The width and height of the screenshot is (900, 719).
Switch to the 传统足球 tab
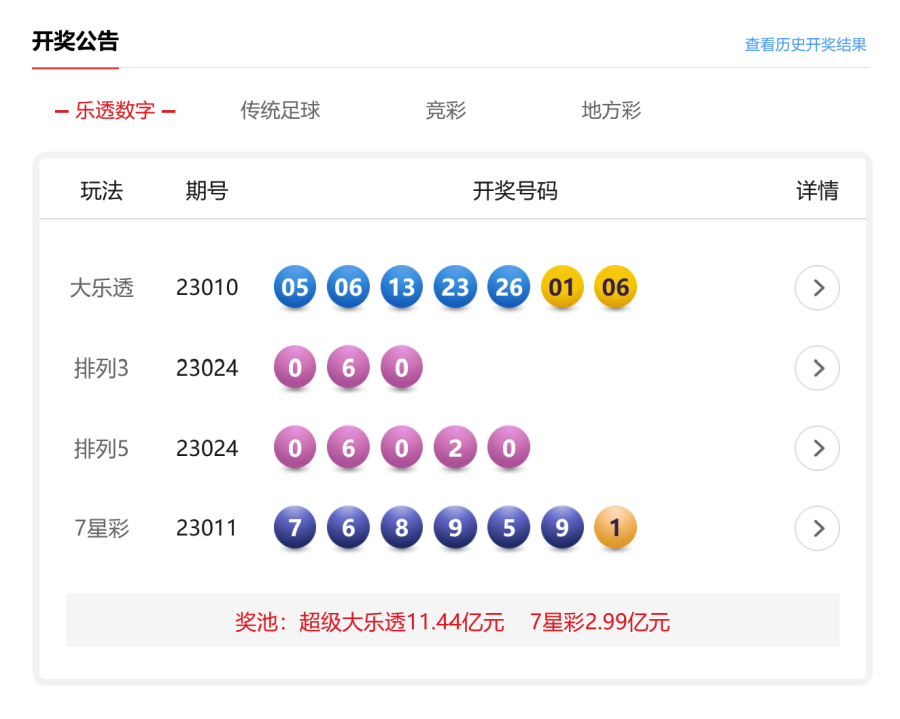280,111
